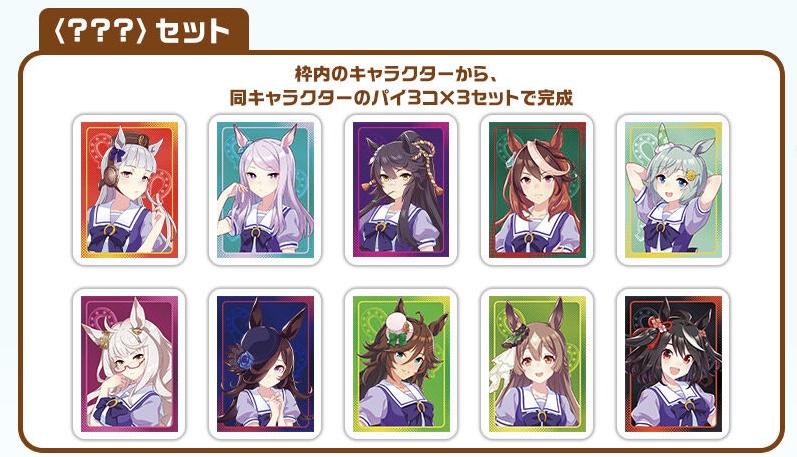This screenshot has height=457, width=797.
Task: Pick the black twin-tail girl on black card
Action: [x=673, y=364]
